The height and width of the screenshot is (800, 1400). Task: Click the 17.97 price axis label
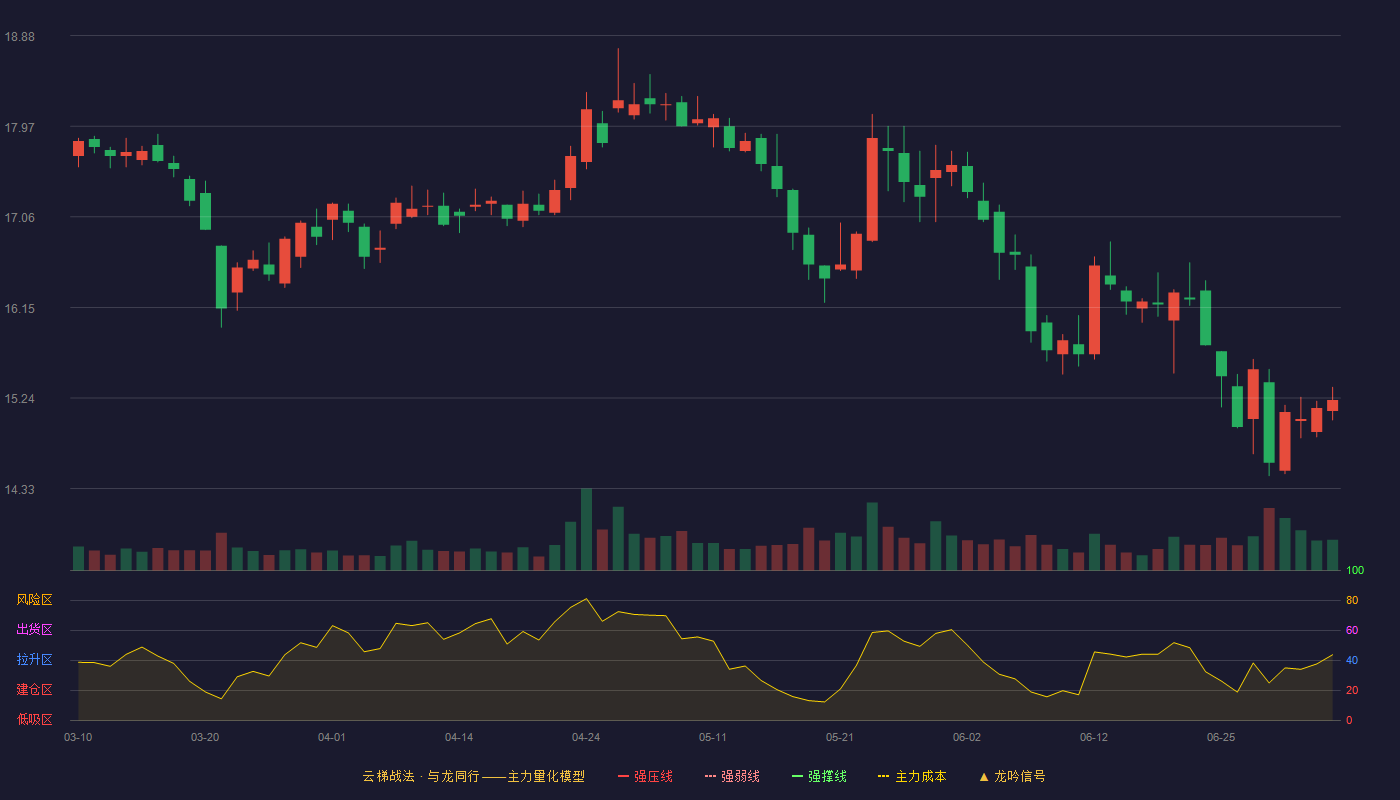coord(19,127)
